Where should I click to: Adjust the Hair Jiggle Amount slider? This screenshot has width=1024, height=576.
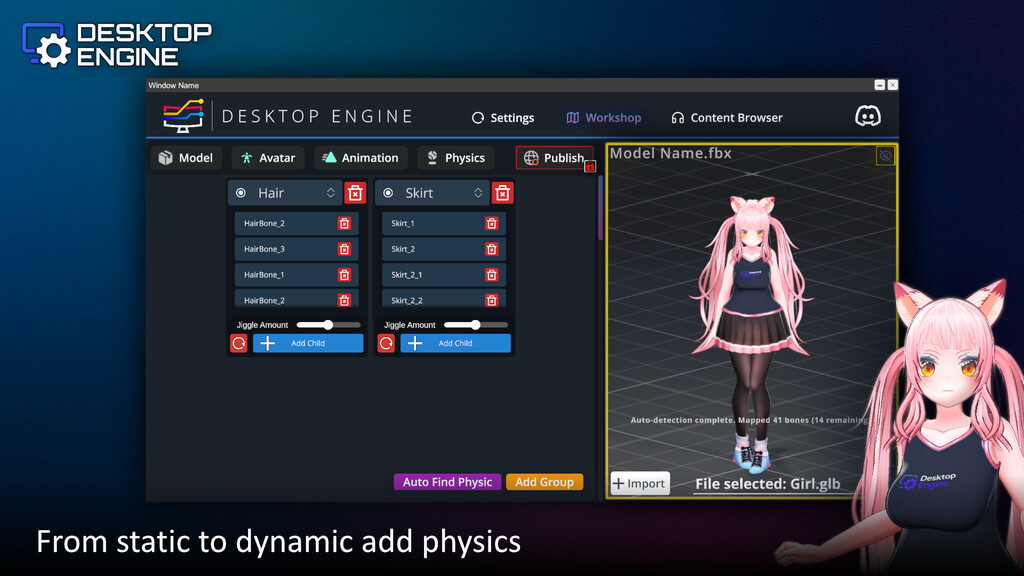pyautogui.click(x=328, y=325)
